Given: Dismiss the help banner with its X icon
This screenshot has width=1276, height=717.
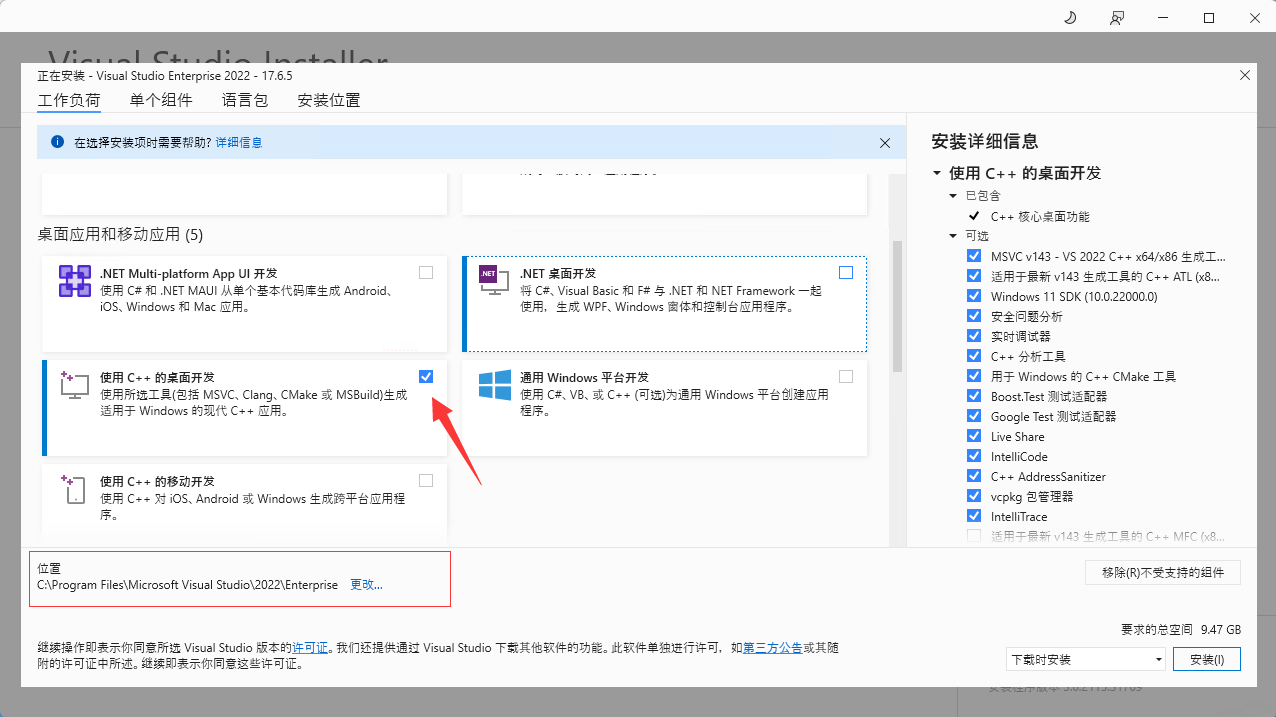Looking at the screenshot, I should tap(885, 143).
